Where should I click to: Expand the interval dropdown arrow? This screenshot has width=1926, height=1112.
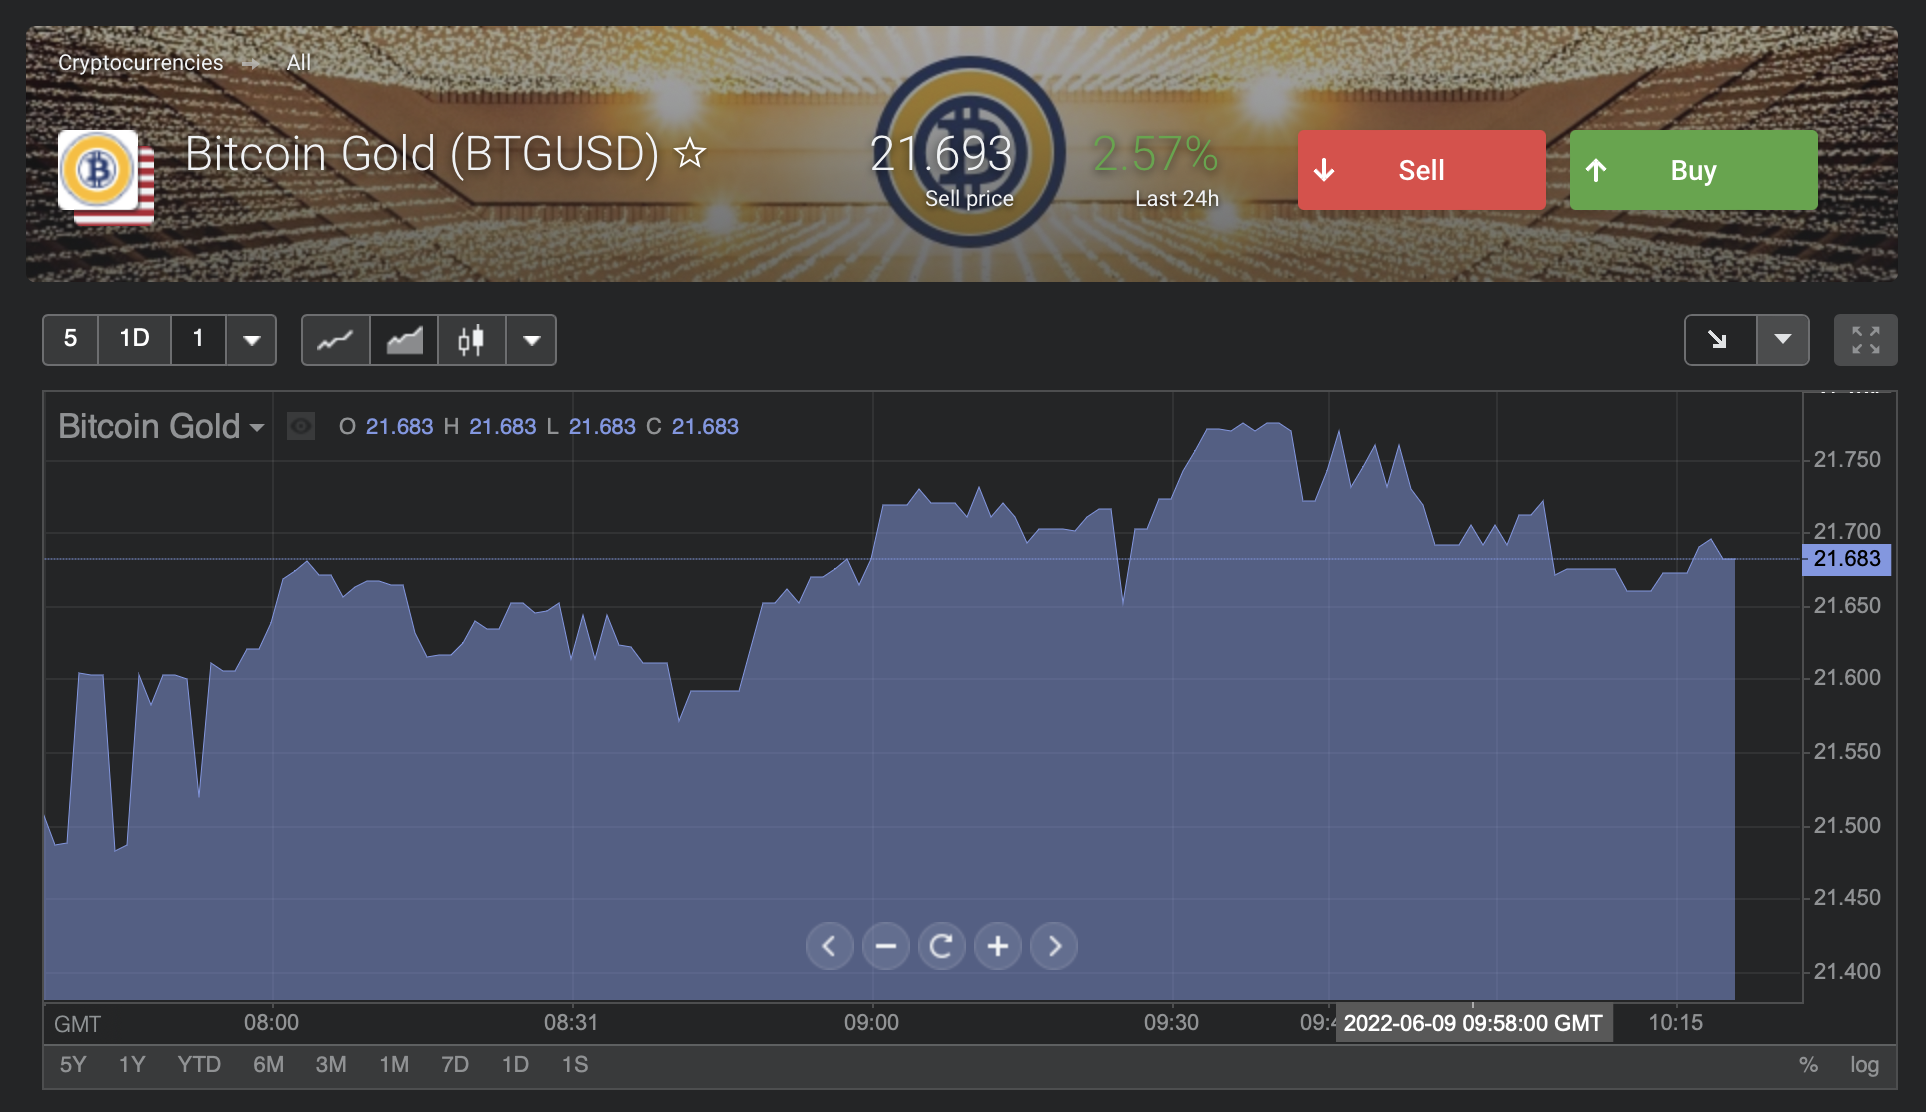click(x=252, y=340)
